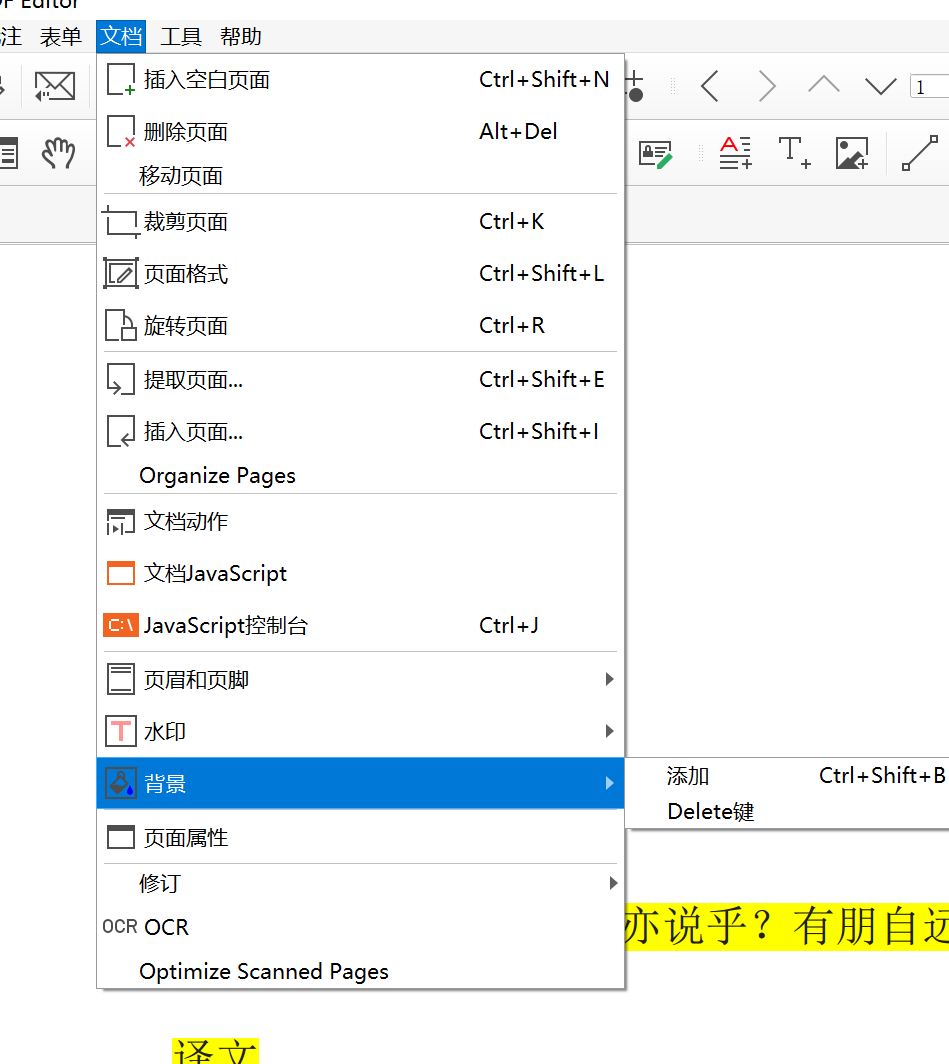Select 移动页面 from the menu

[360, 176]
